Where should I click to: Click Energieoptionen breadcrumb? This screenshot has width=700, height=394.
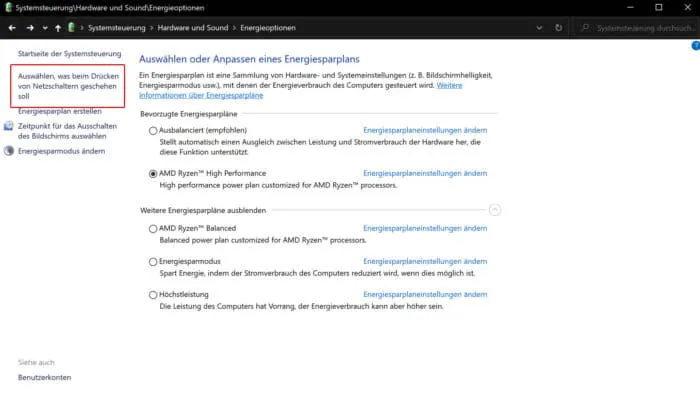click(x=268, y=28)
